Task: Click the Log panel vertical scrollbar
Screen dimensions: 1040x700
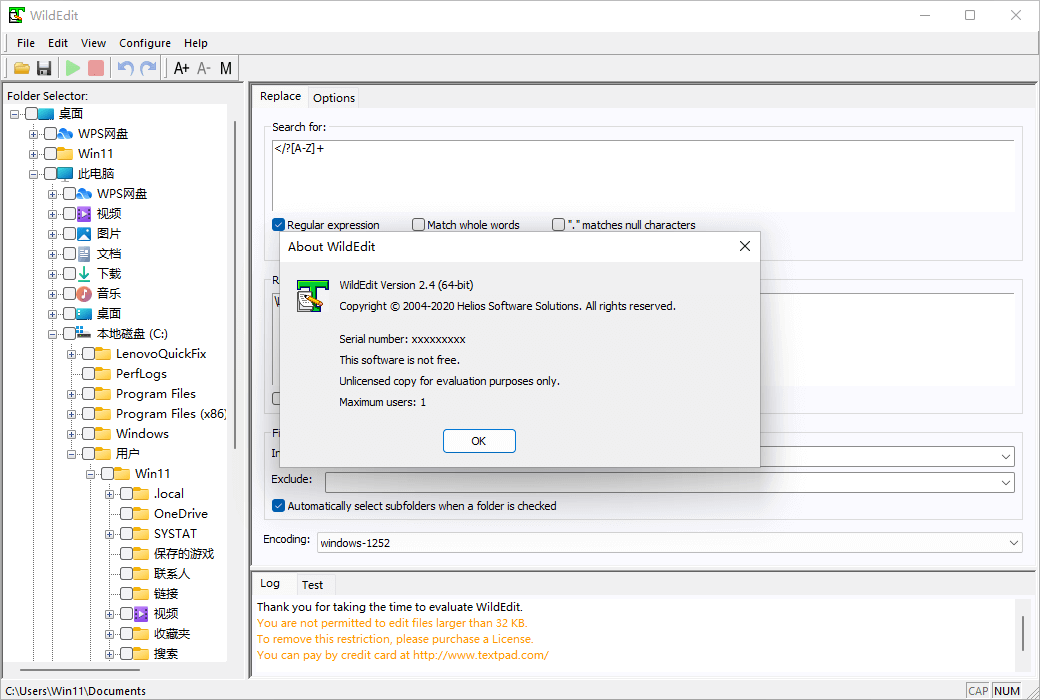Action: click(x=1022, y=634)
